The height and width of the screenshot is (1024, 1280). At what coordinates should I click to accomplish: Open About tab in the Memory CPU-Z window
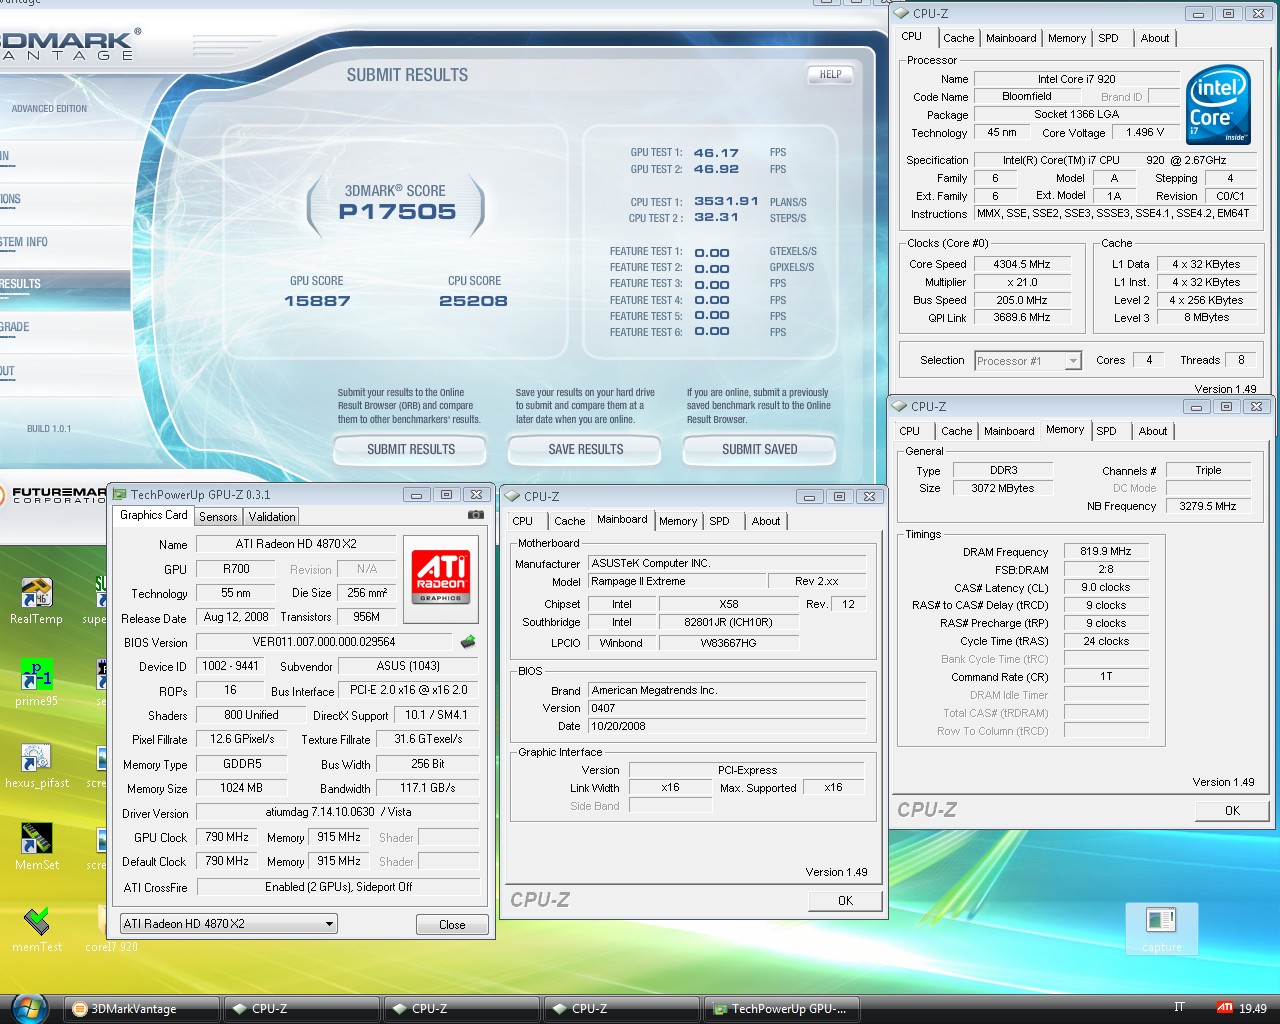pos(1153,431)
